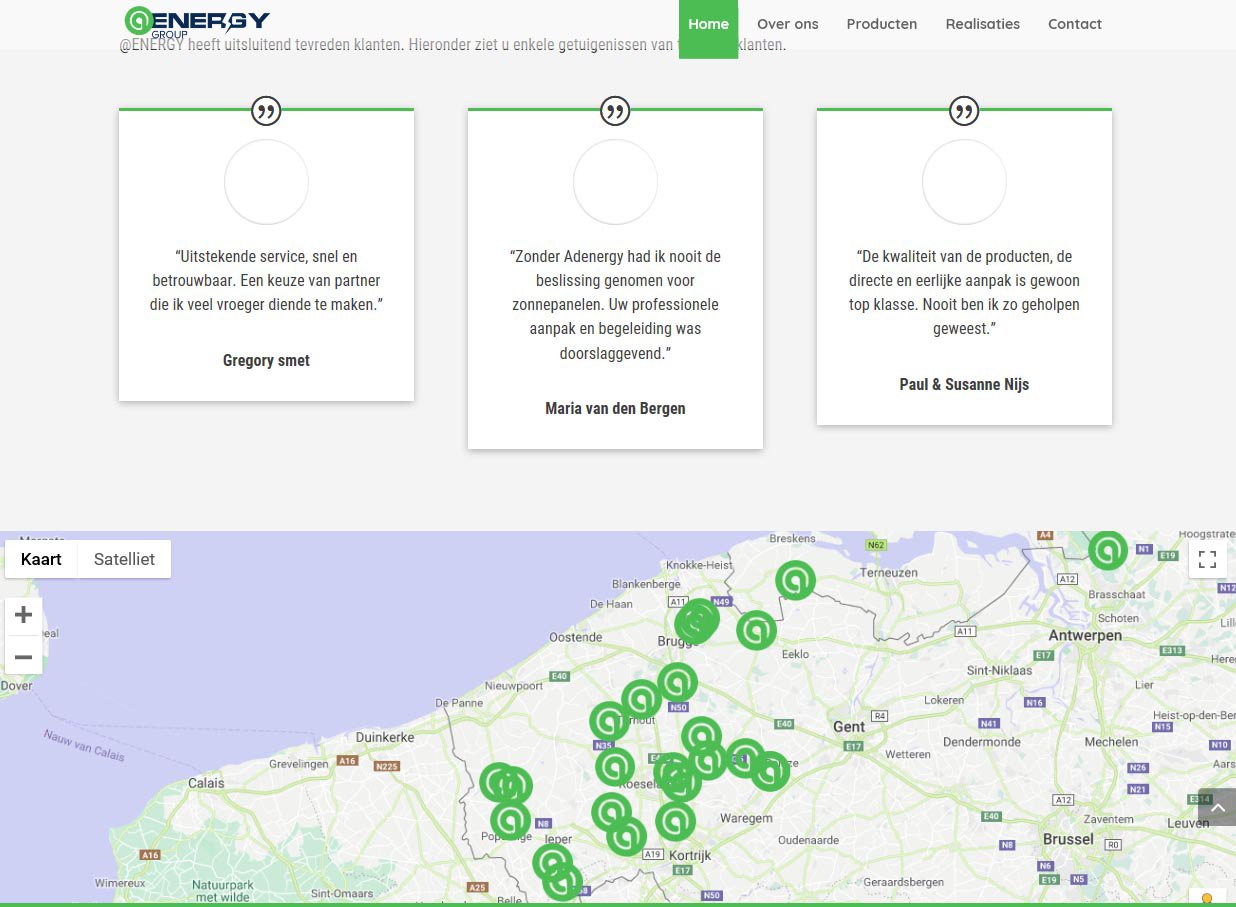Screen dimensions: 1236x907
Task: Navigate to Realisaties
Action: [983, 24]
